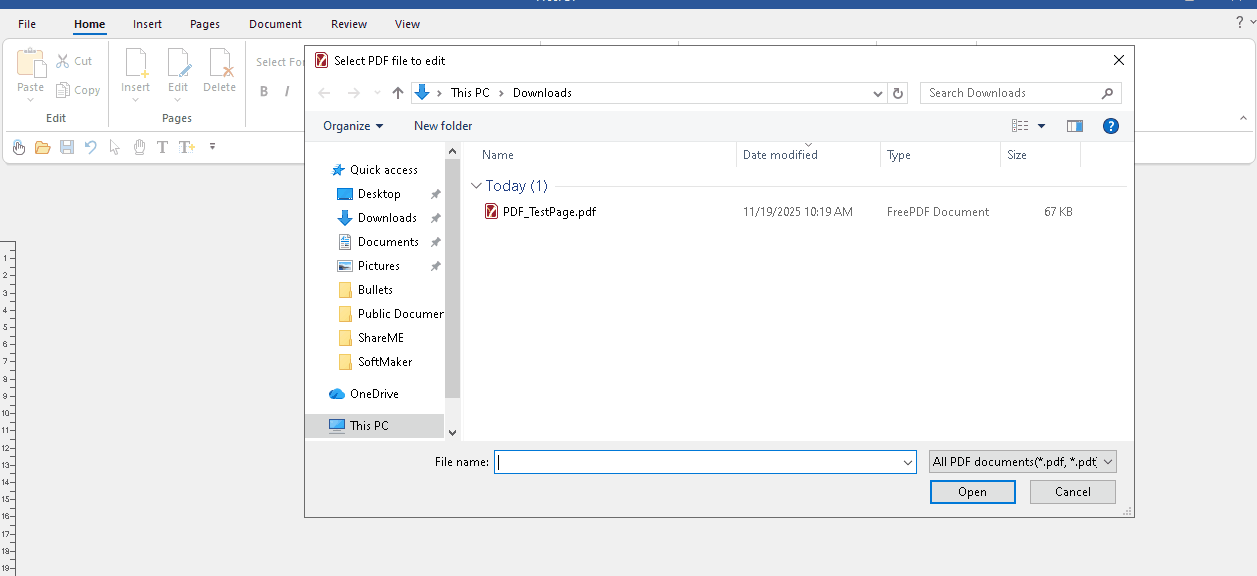Open the blue help question mark
This screenshot has width=1257, height=576.
pos(1110,126)
